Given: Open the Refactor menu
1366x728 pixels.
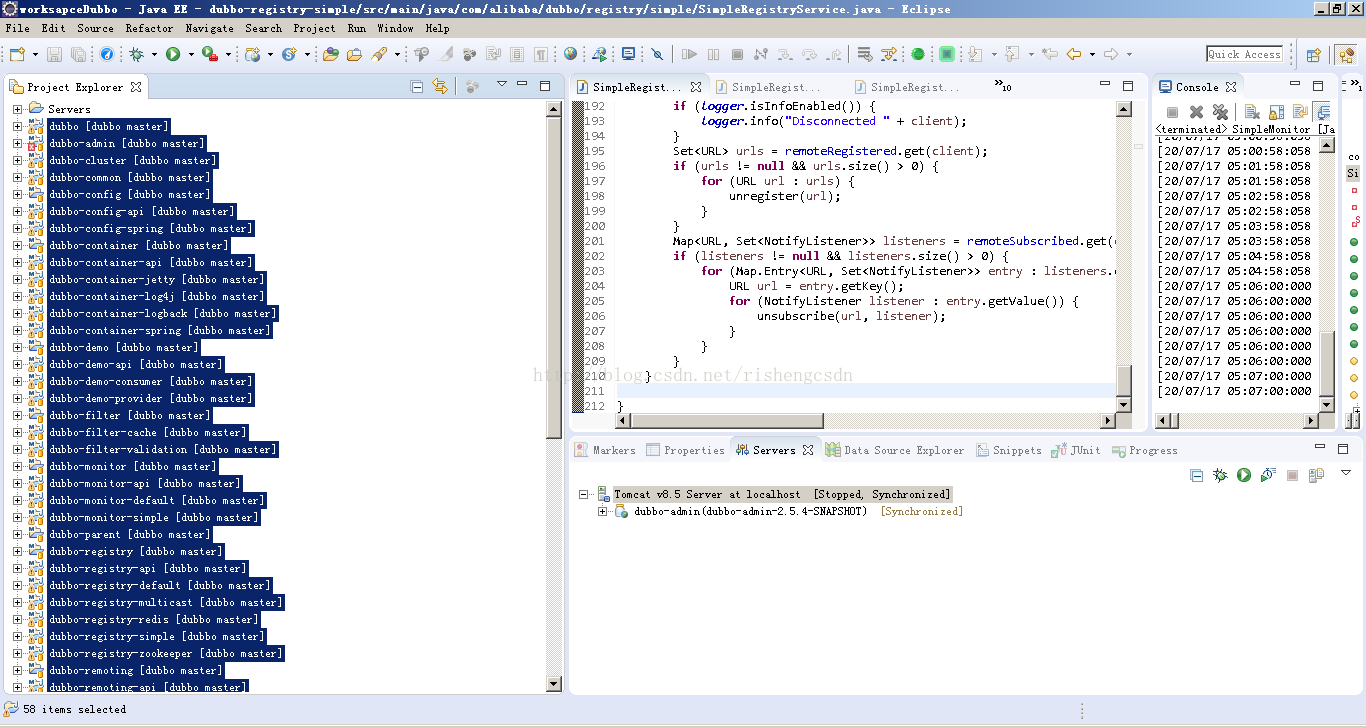Looking at the screenshot, I should (x=149, y=28).
